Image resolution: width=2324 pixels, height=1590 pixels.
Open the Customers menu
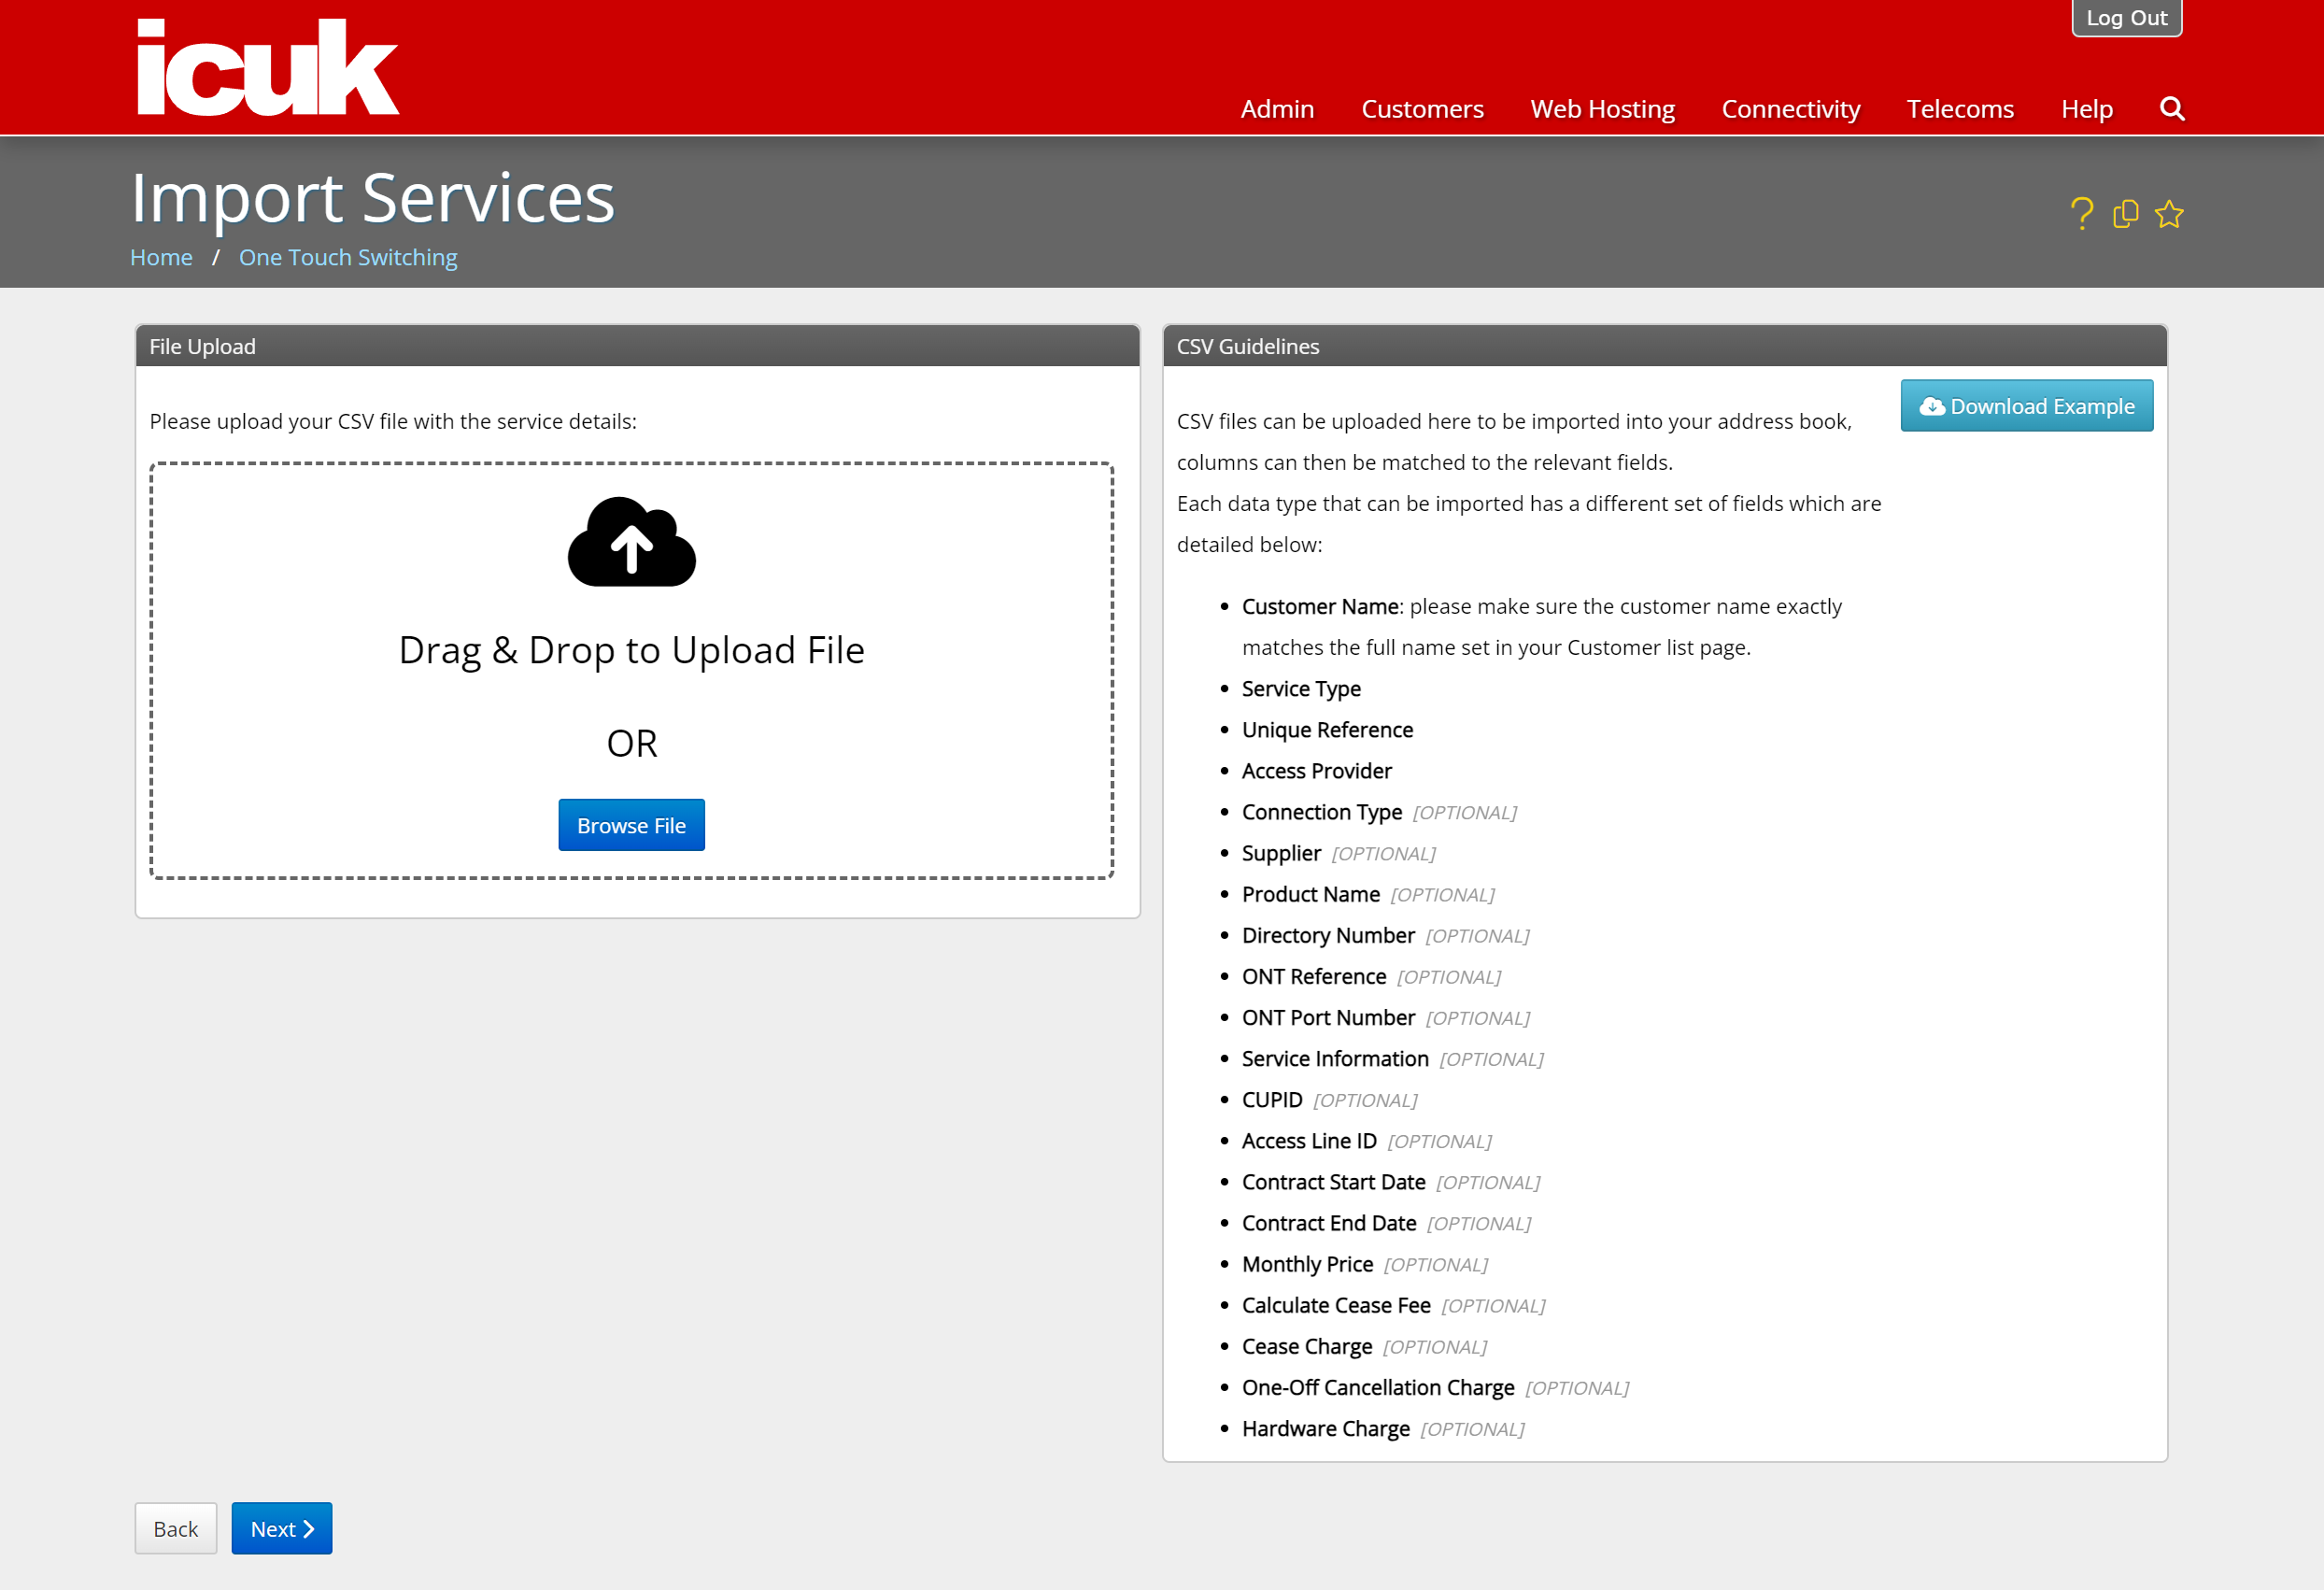point(1422,108)
